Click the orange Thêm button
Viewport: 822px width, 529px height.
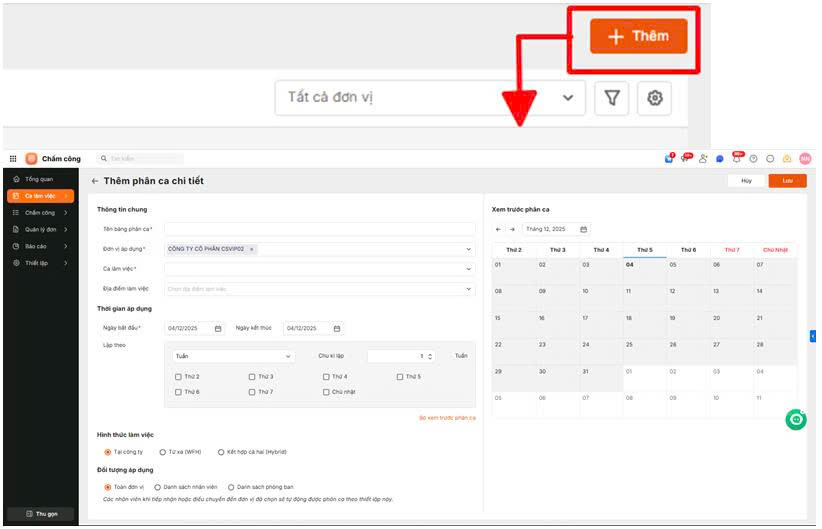coord(639,36)
